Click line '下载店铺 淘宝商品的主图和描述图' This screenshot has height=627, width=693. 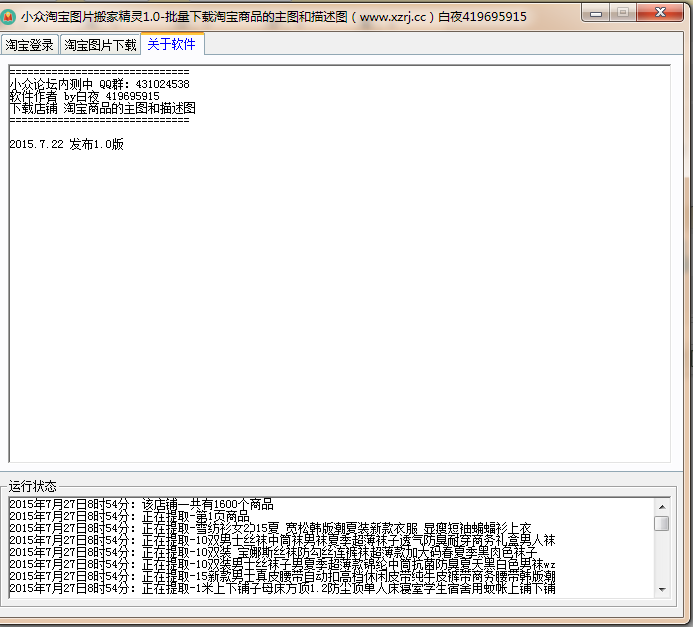103,108
